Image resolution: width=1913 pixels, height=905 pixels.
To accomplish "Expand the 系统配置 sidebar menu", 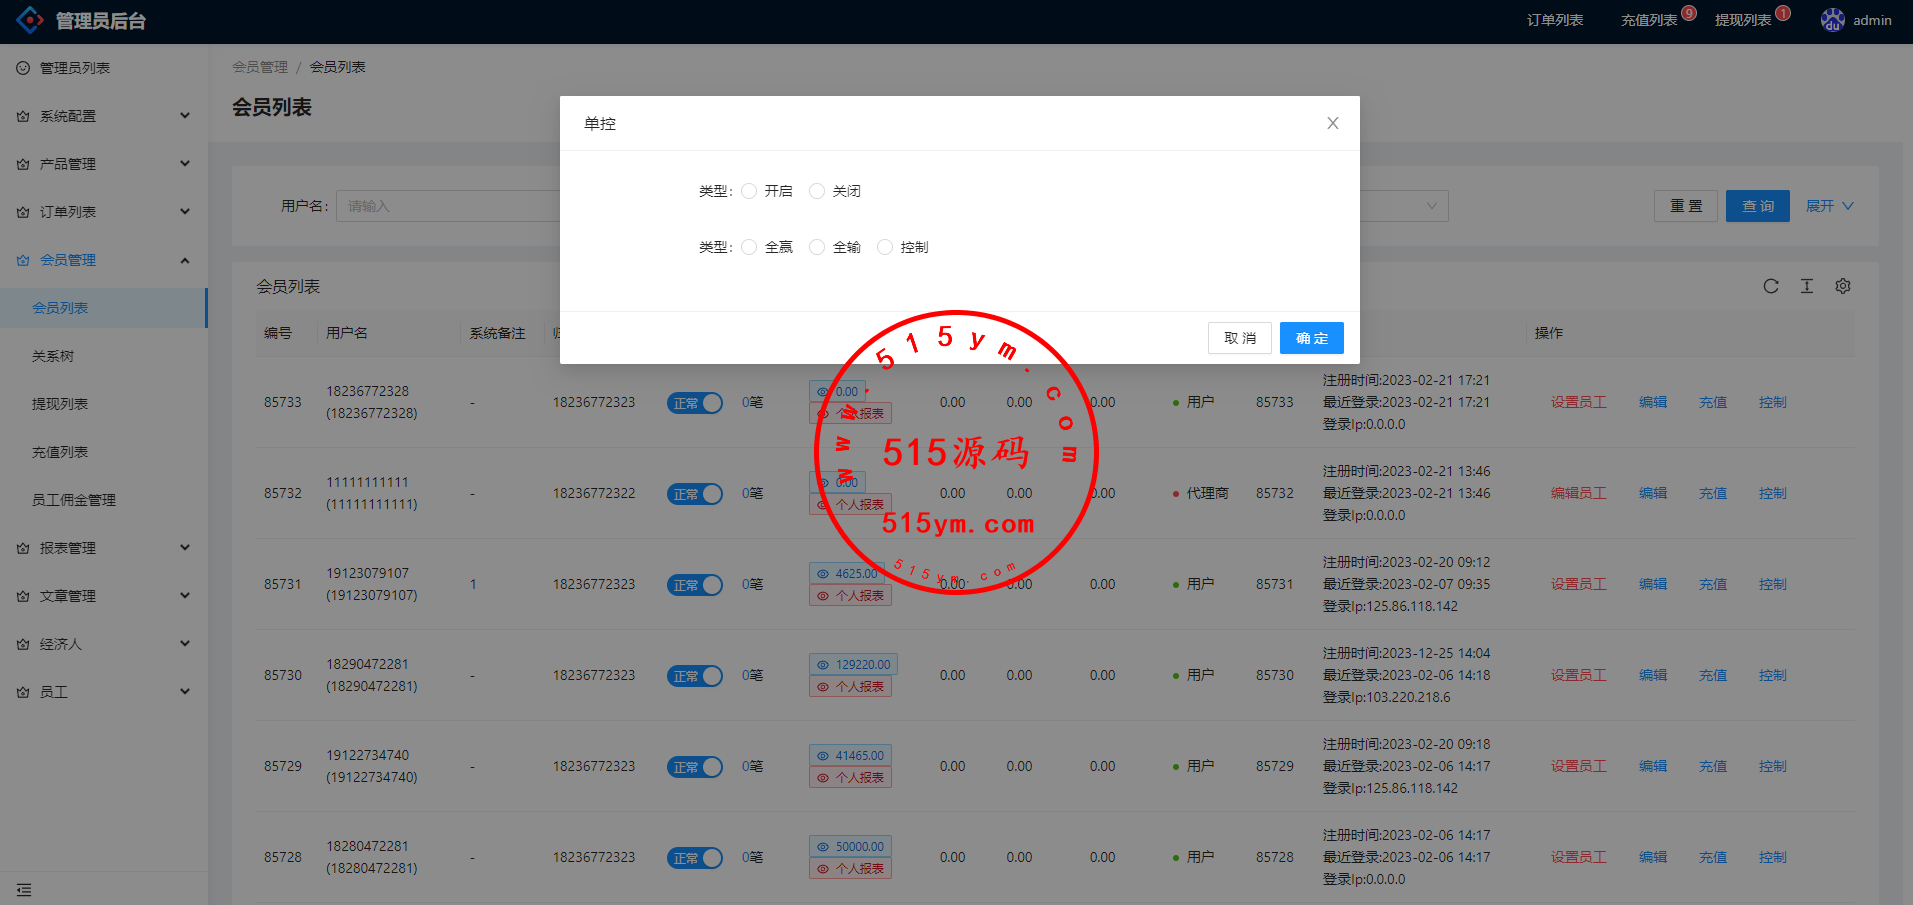I will tap(104, 116).
